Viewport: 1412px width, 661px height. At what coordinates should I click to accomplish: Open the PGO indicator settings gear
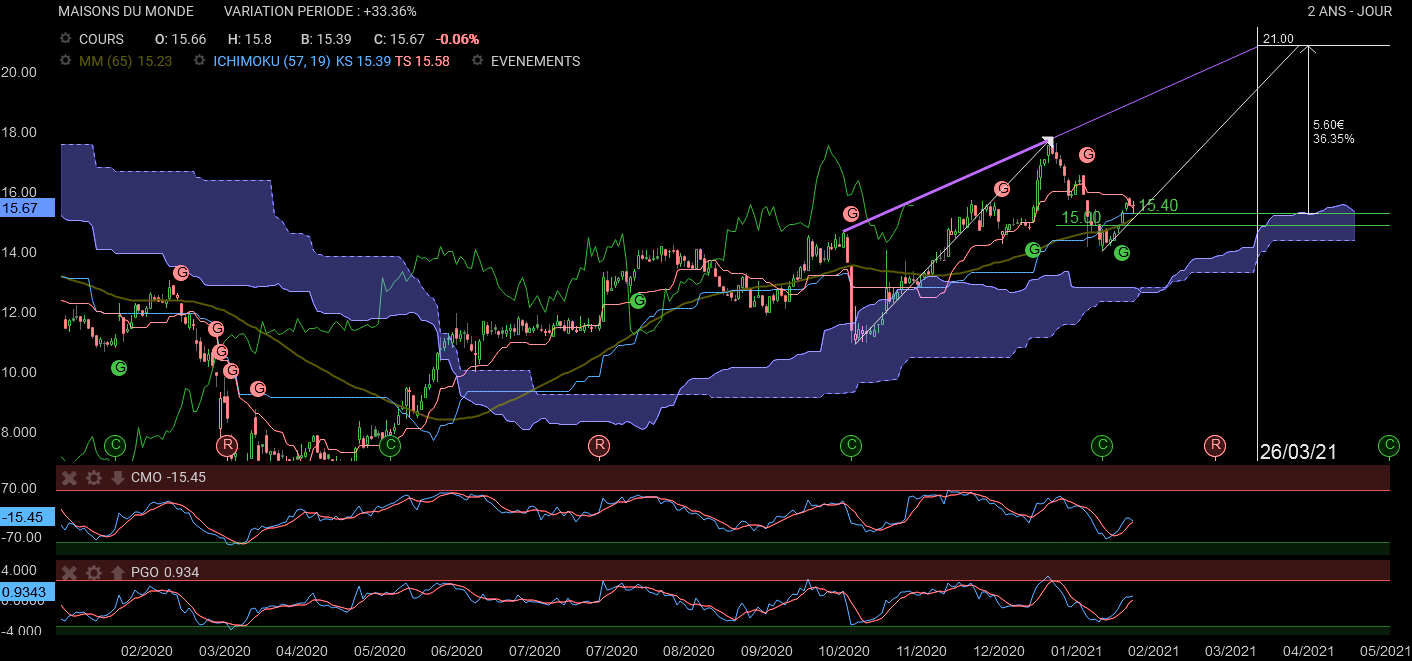tap(93, 571)
